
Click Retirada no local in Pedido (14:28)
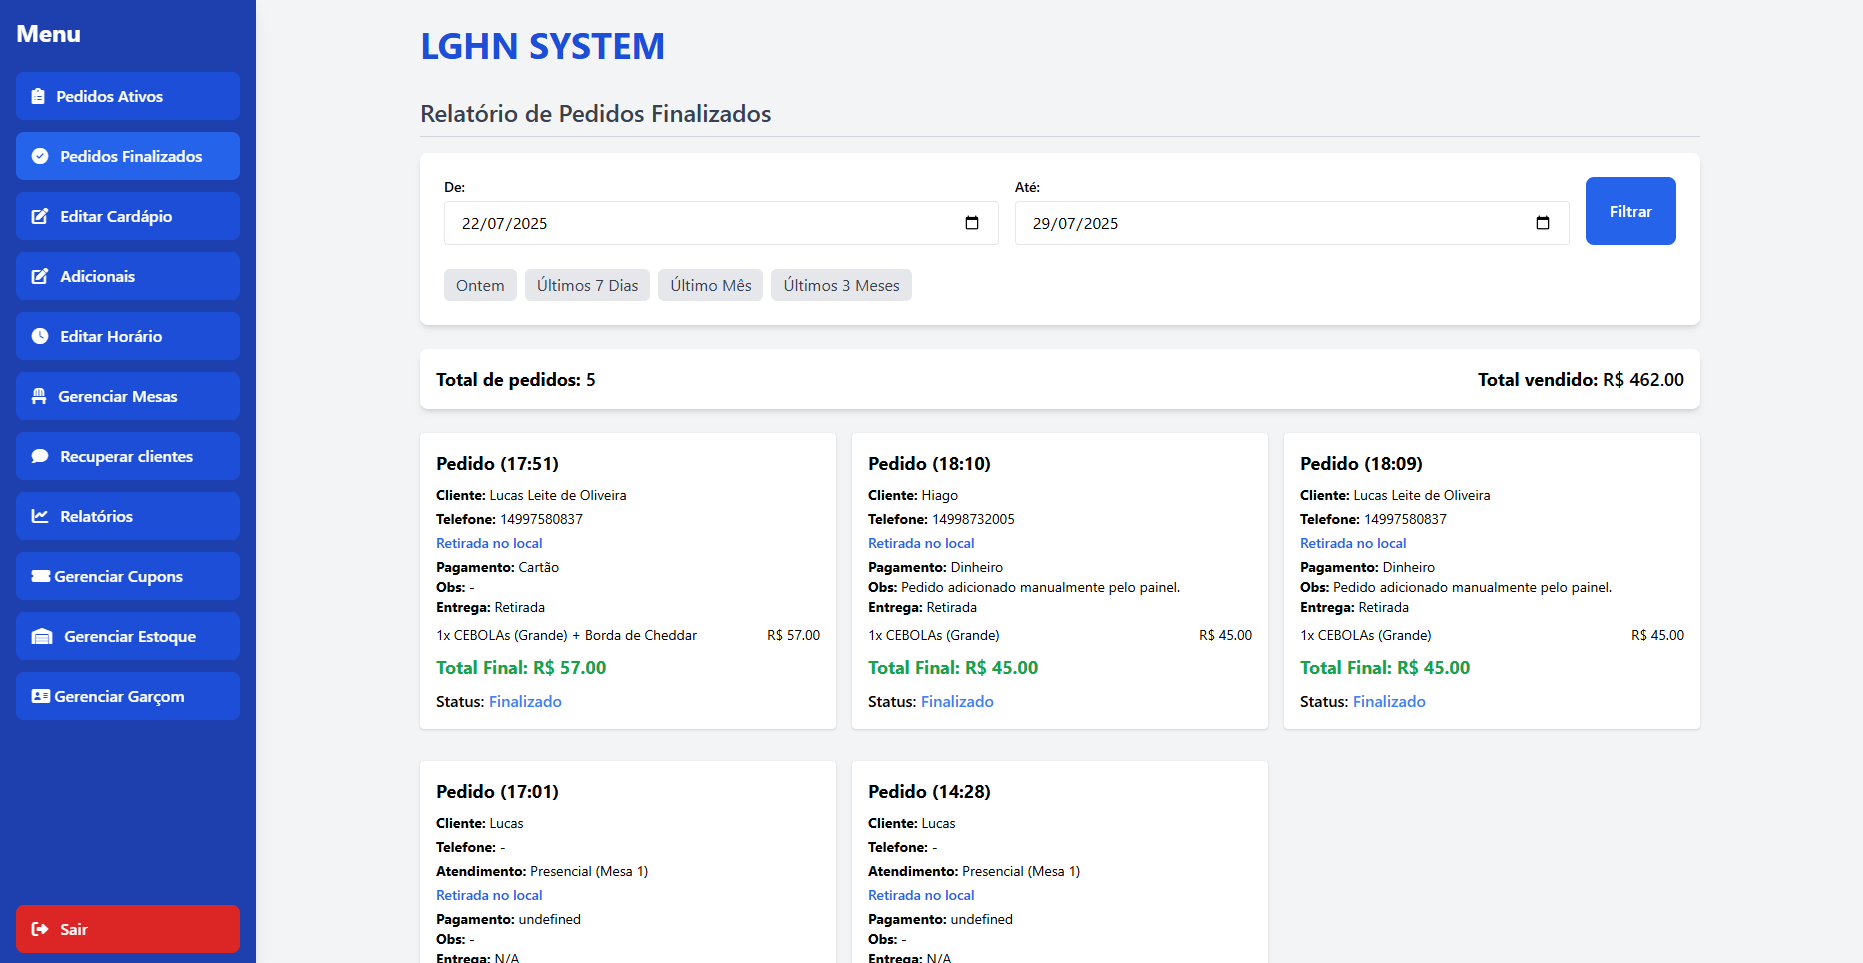tap(921, 895)
